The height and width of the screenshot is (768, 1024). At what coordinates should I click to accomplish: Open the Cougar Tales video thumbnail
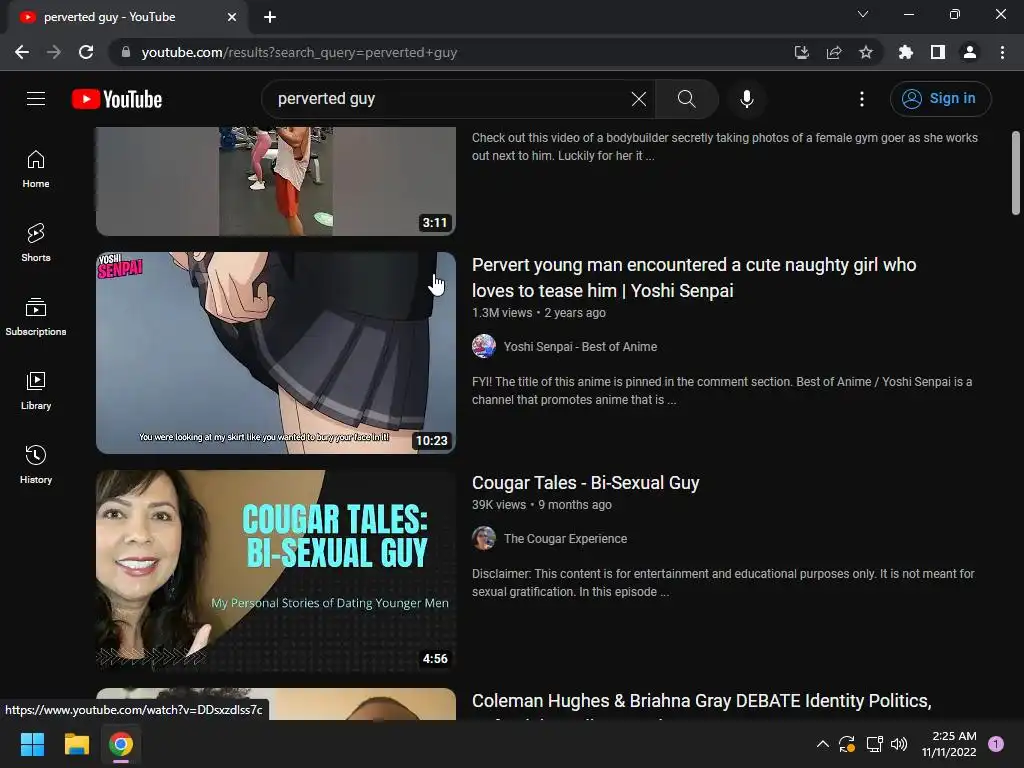point(276,571)
